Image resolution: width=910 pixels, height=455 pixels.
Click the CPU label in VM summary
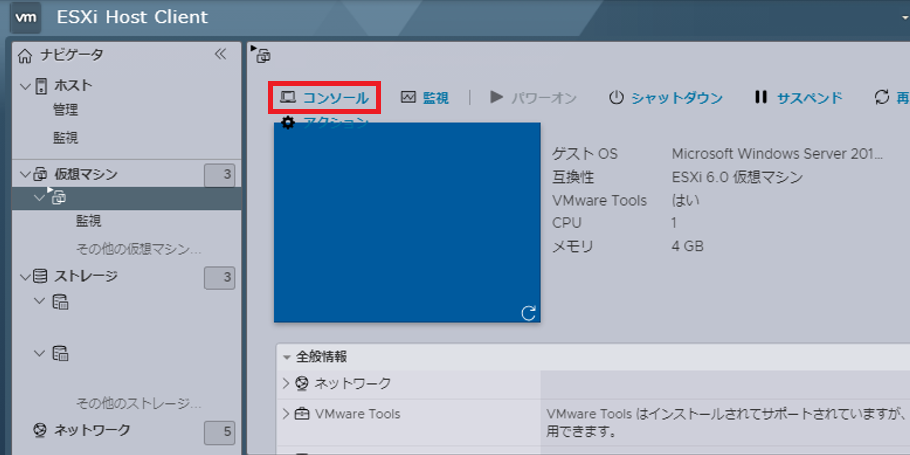pyautogui.click(x=567, y=223)
